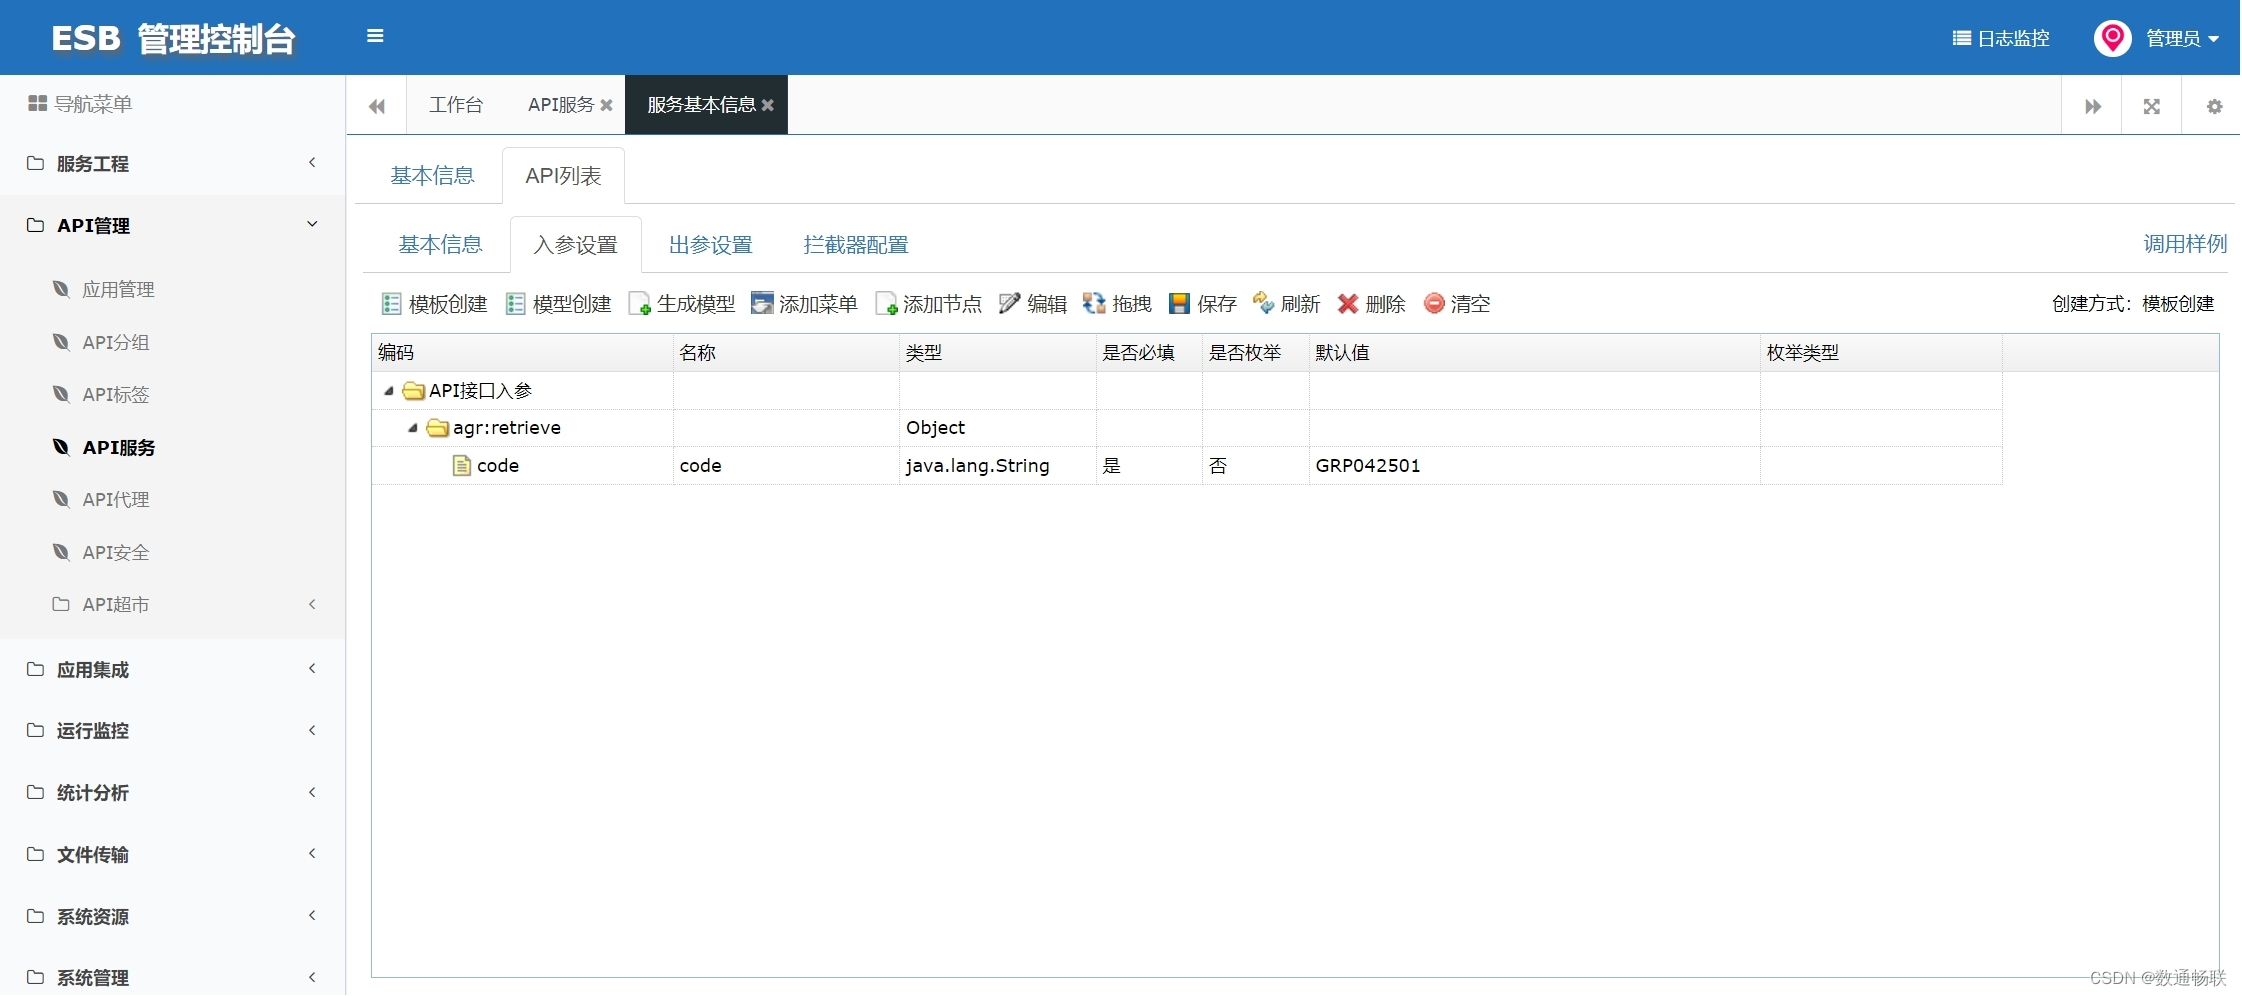
Task: Select the code leaf node
Action: click(x=498, y=466)
